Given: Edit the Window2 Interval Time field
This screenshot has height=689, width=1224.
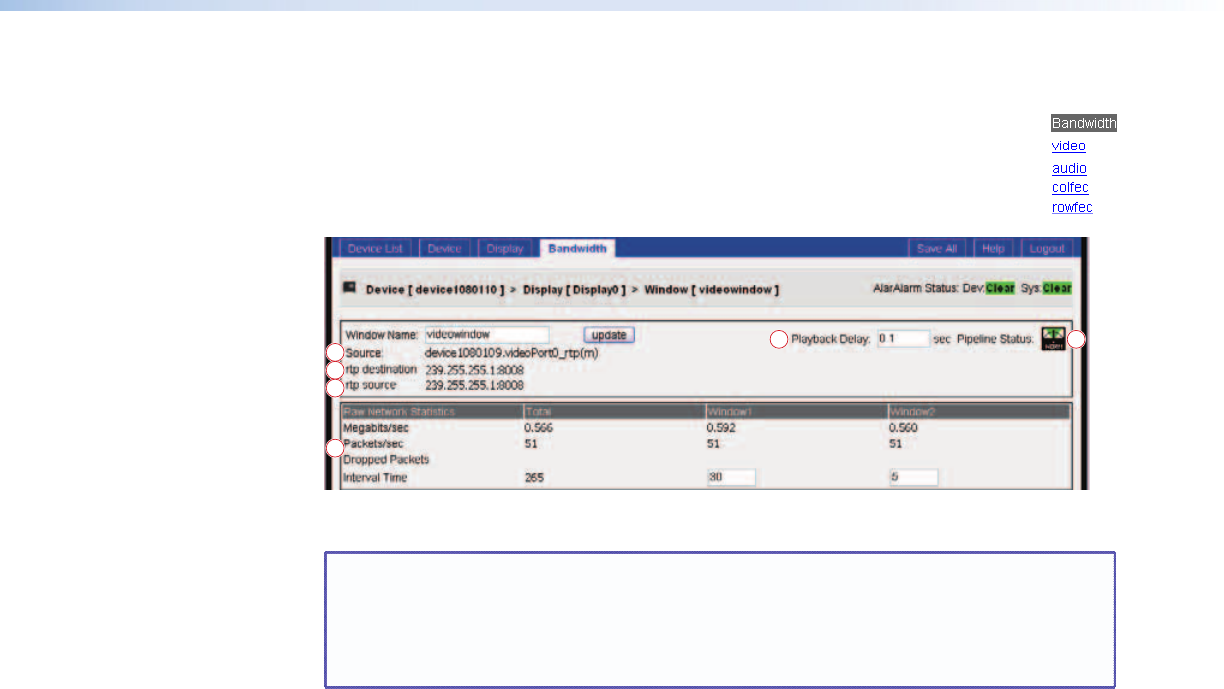Looking at the screenshot, I should coord(912,478).
